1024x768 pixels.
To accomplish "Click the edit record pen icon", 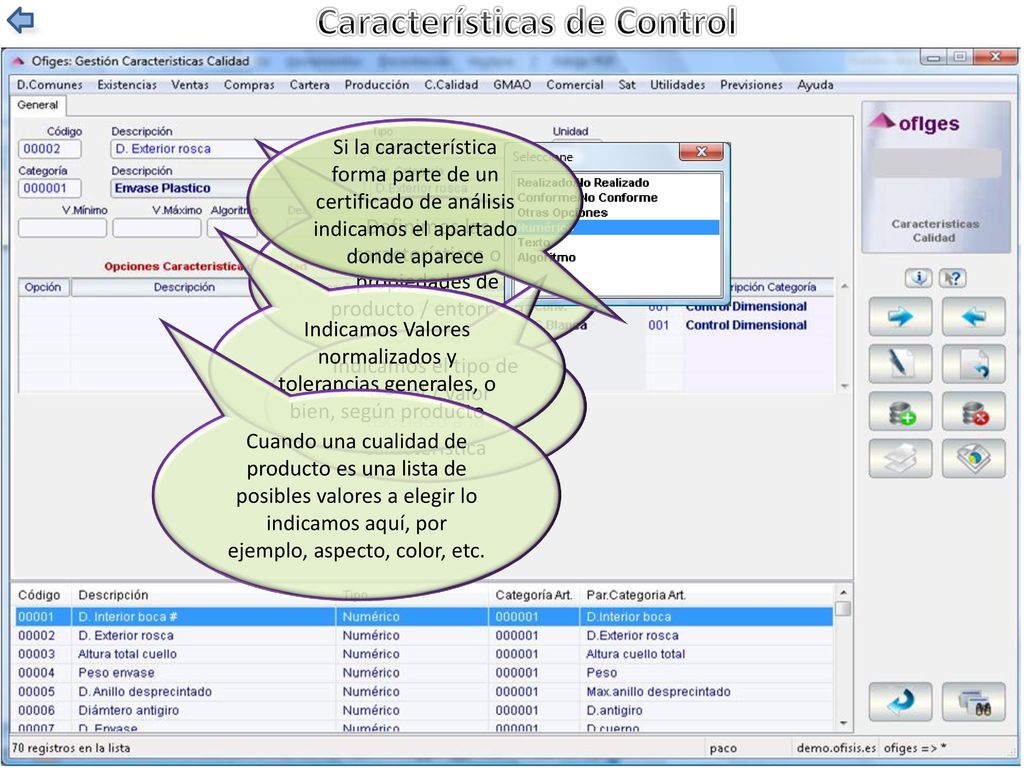I will click(901, 364).
